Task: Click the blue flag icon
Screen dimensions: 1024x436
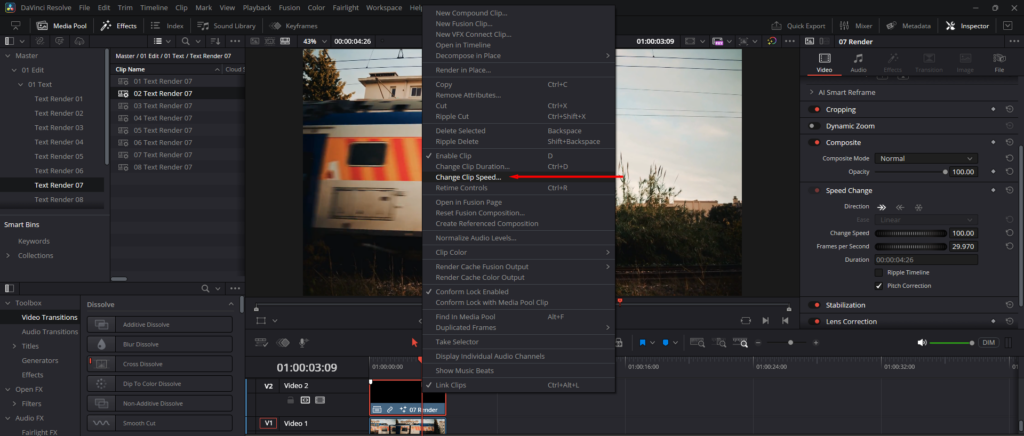Action: point(643,342)
